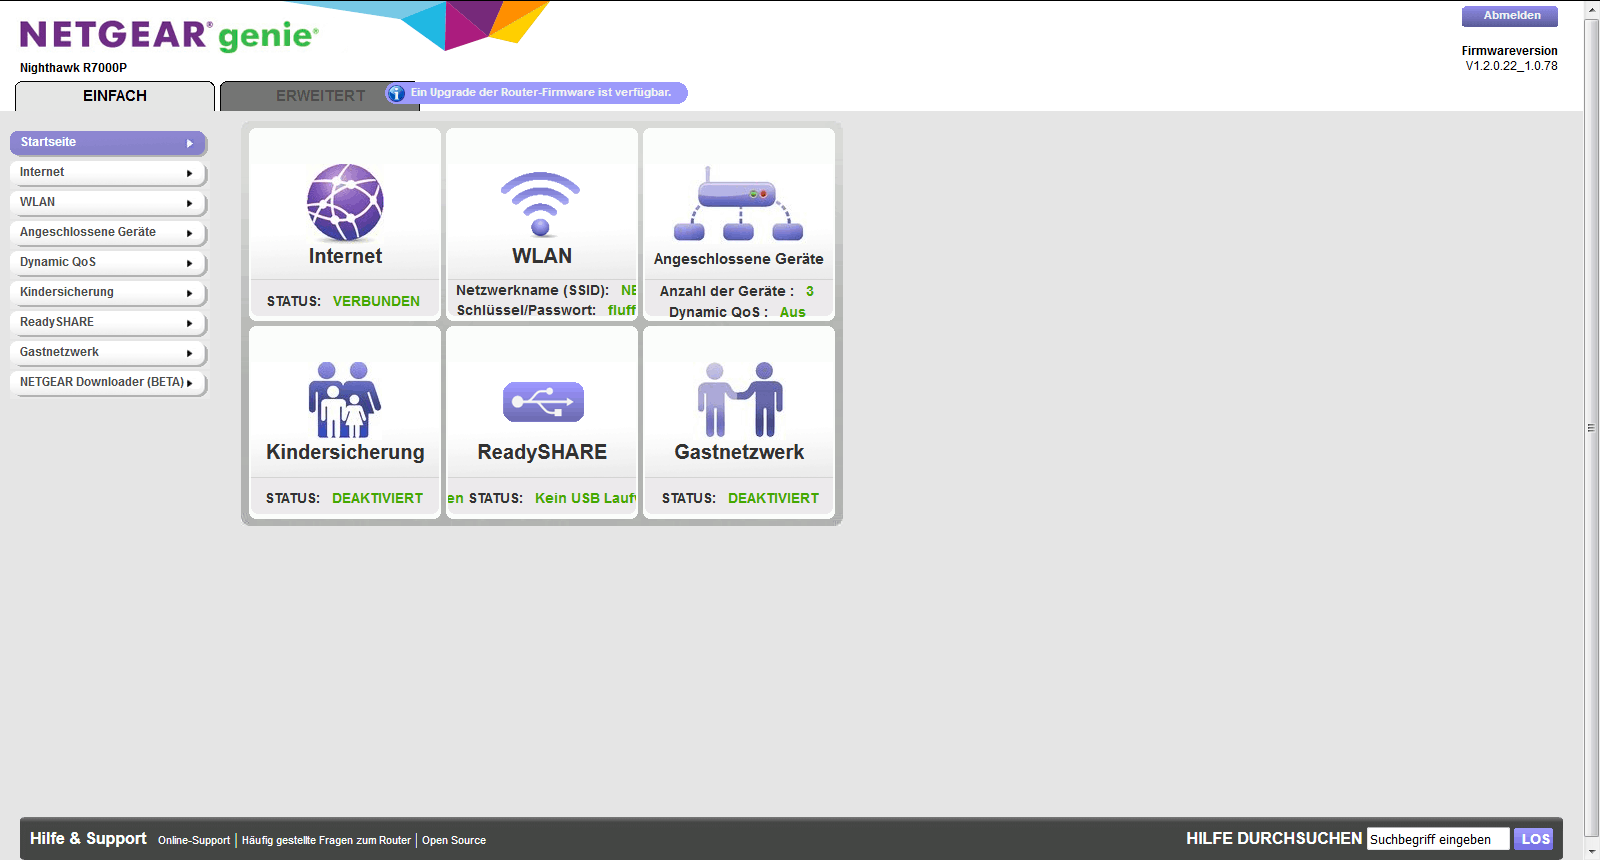Click the Nighthawk R7000P model name
This screenshot has height=860, width=1600.
tap(73, 68)
